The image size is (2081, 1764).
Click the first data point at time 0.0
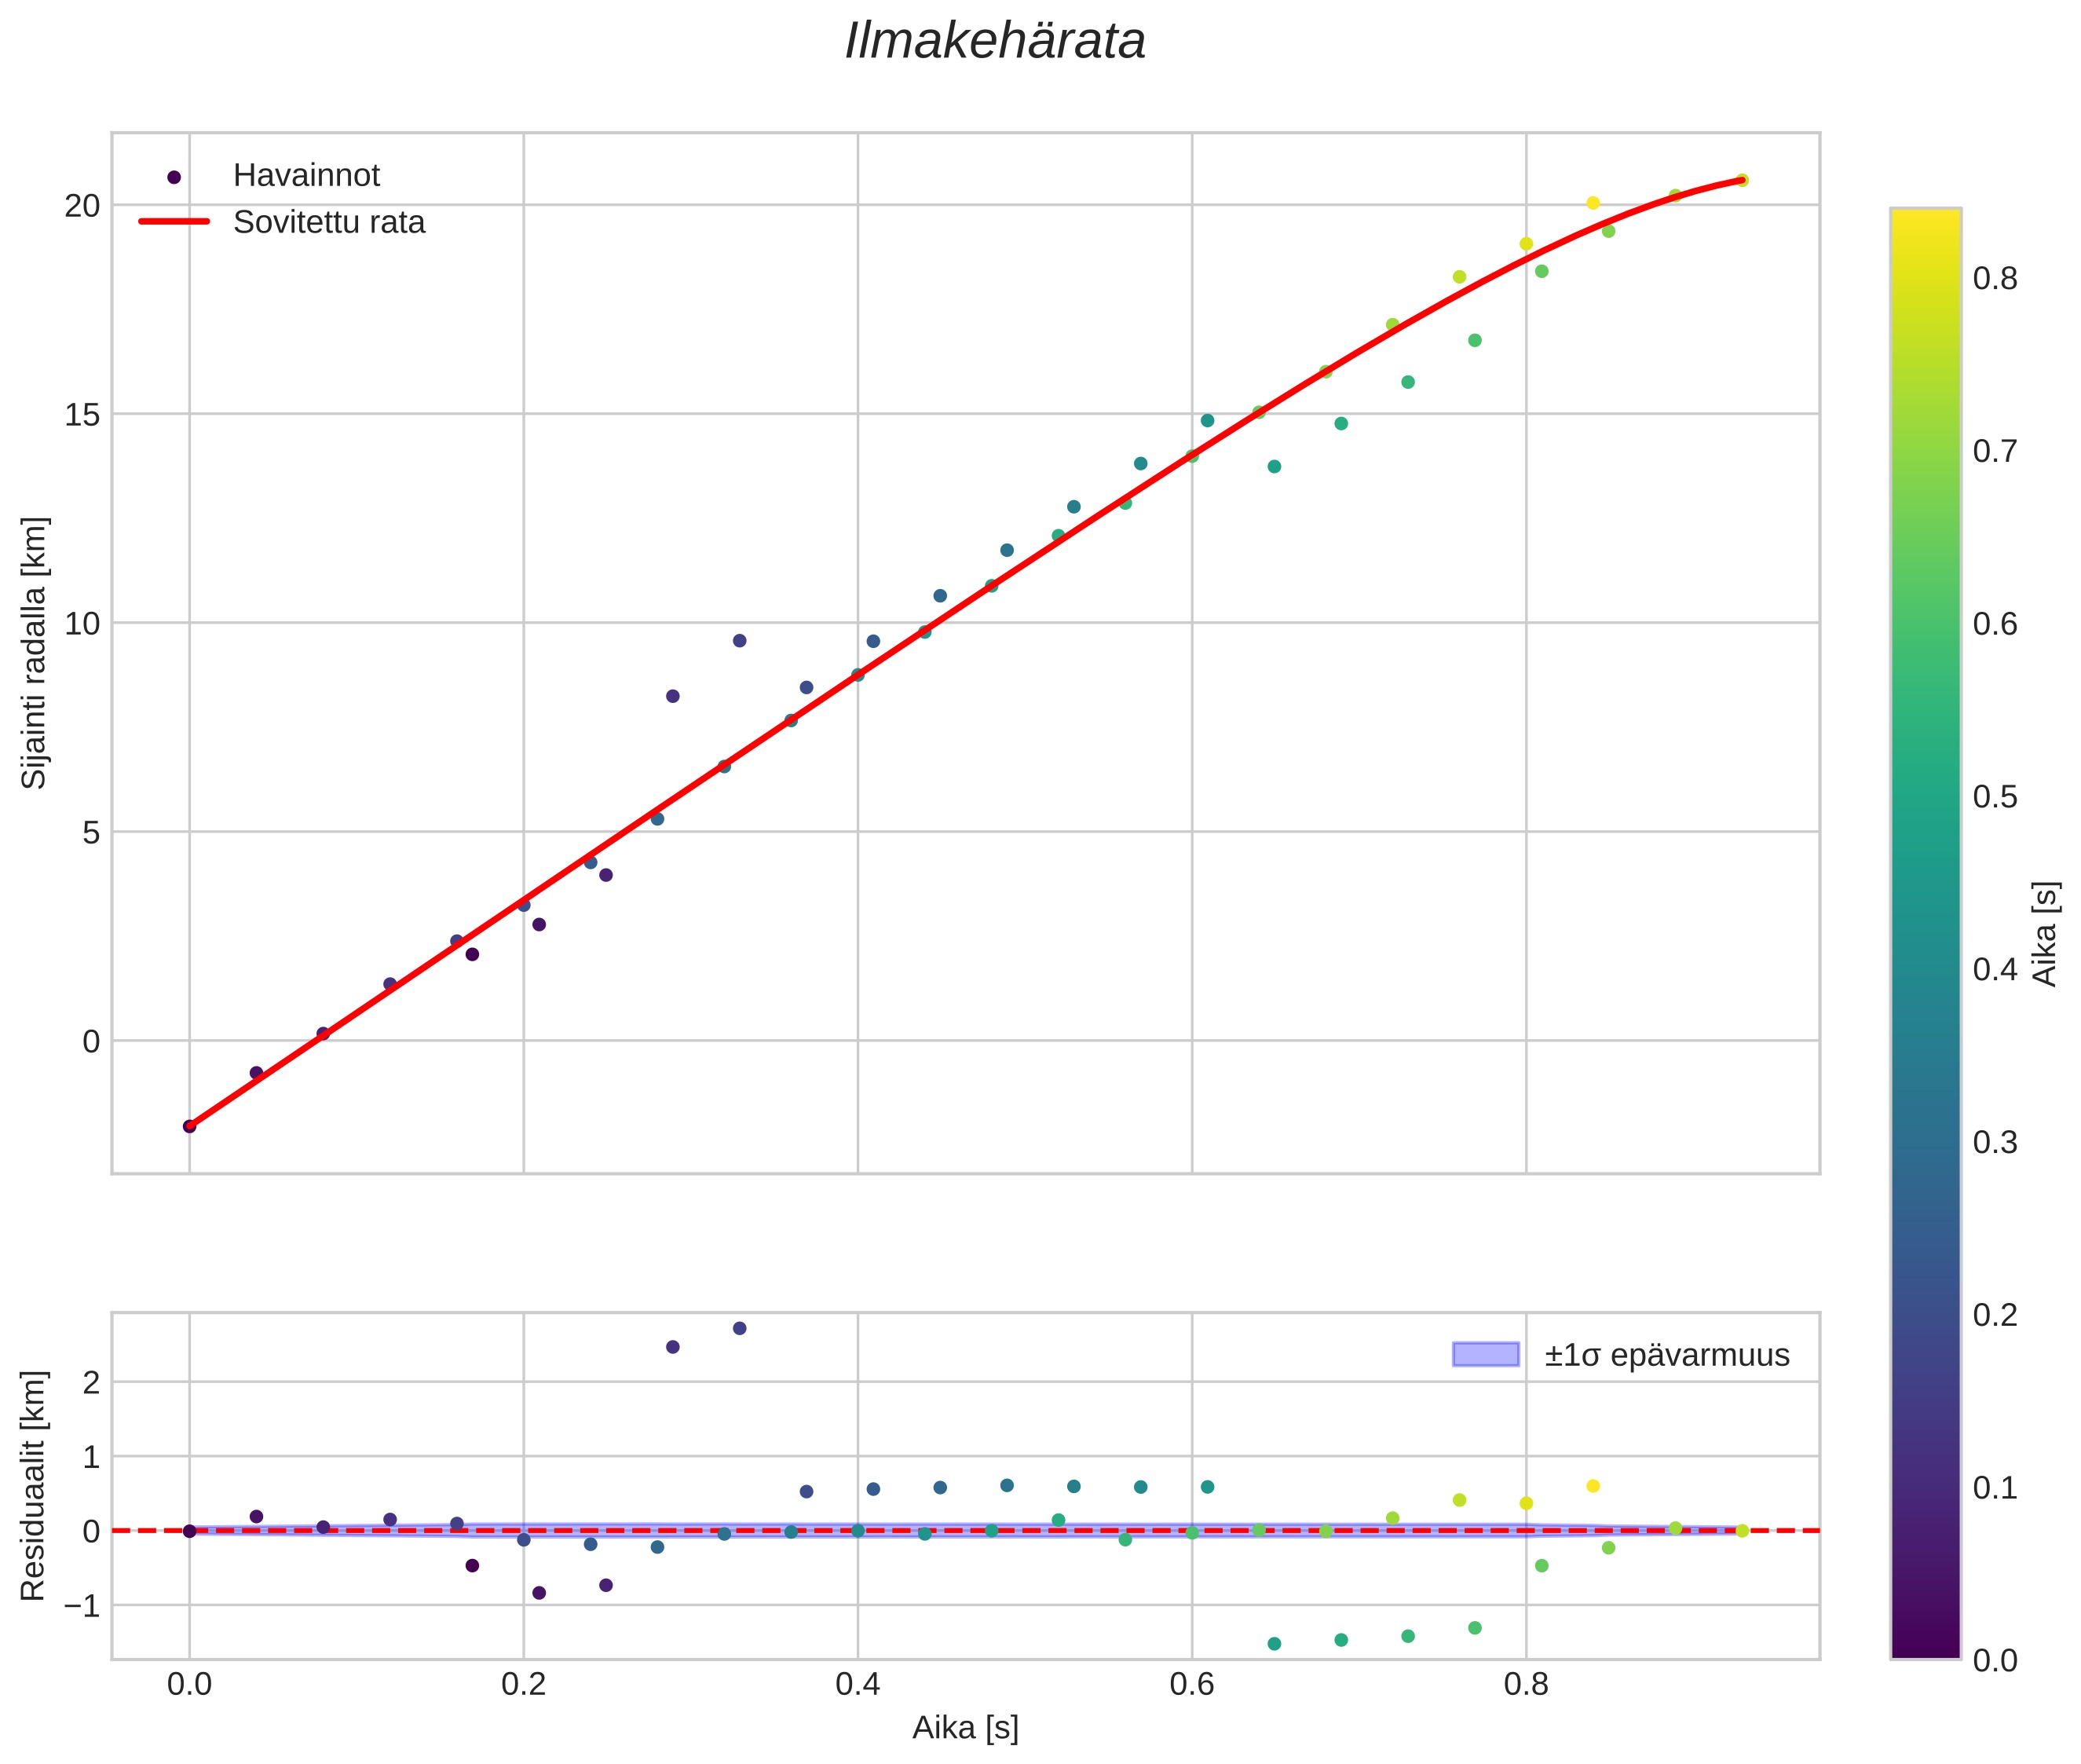click(x=189, y=1126)
